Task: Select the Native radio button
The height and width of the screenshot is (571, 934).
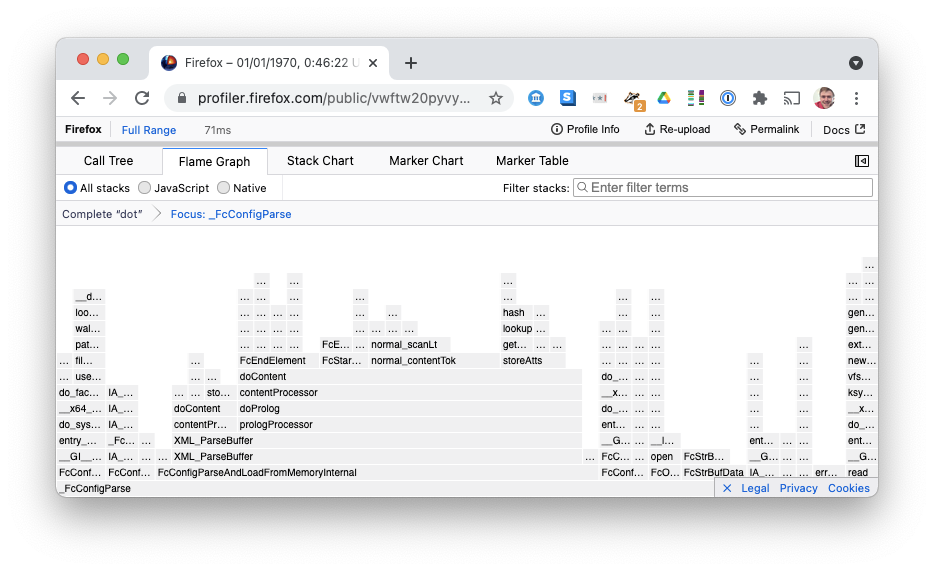Action: point(223,188)
